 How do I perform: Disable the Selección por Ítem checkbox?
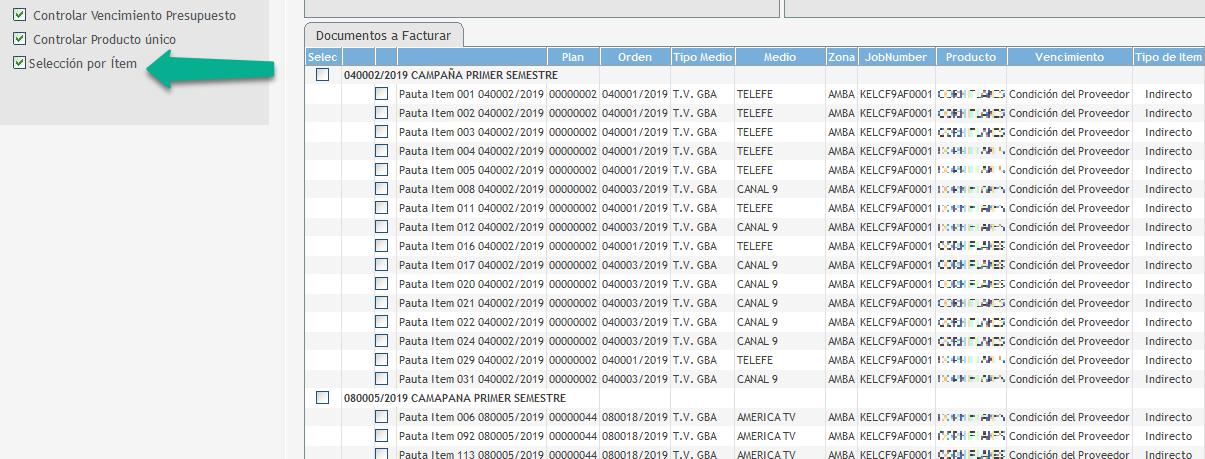coord(19,63)
